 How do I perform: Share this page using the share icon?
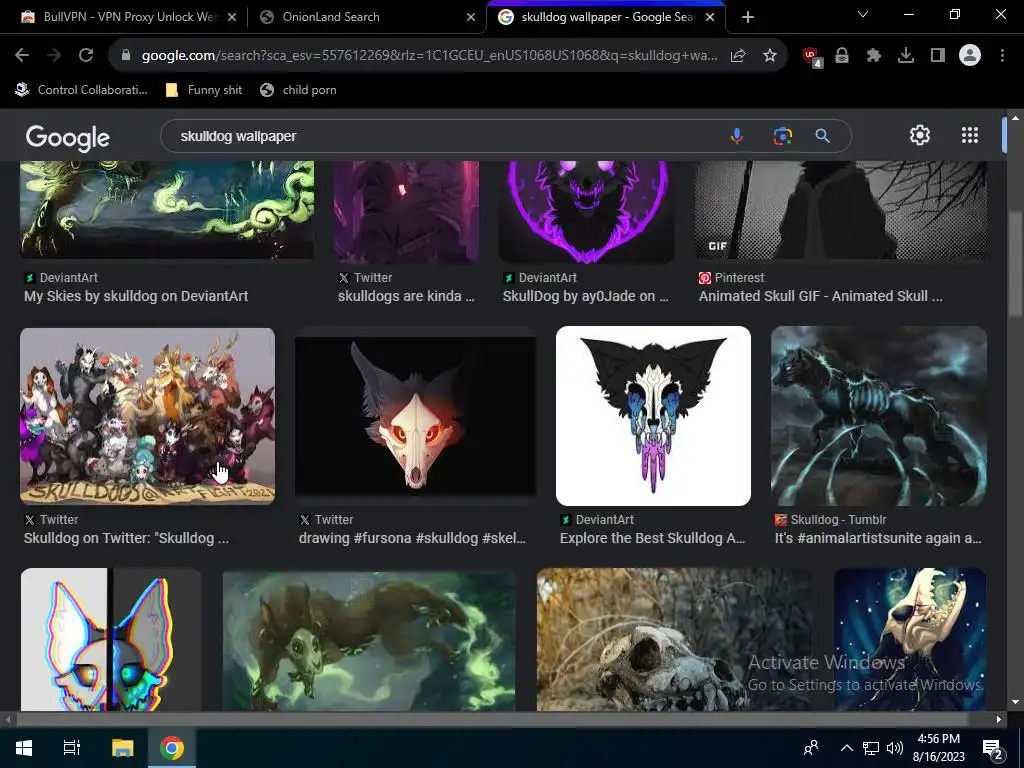(x=738, y=56)
